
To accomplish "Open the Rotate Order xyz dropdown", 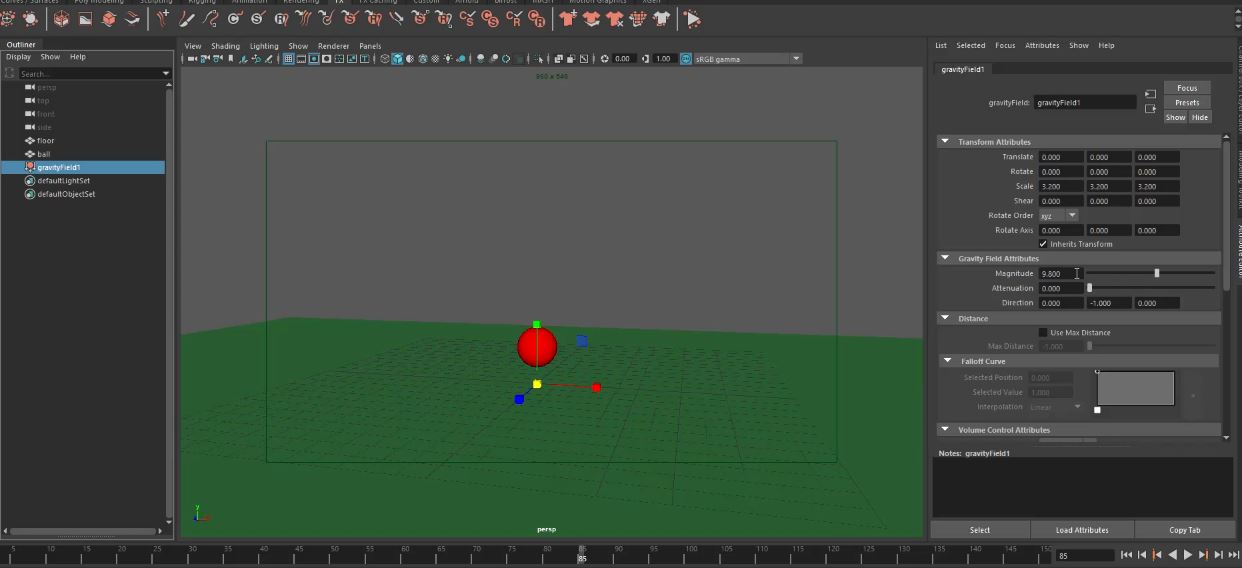I will coord(1058,215).
